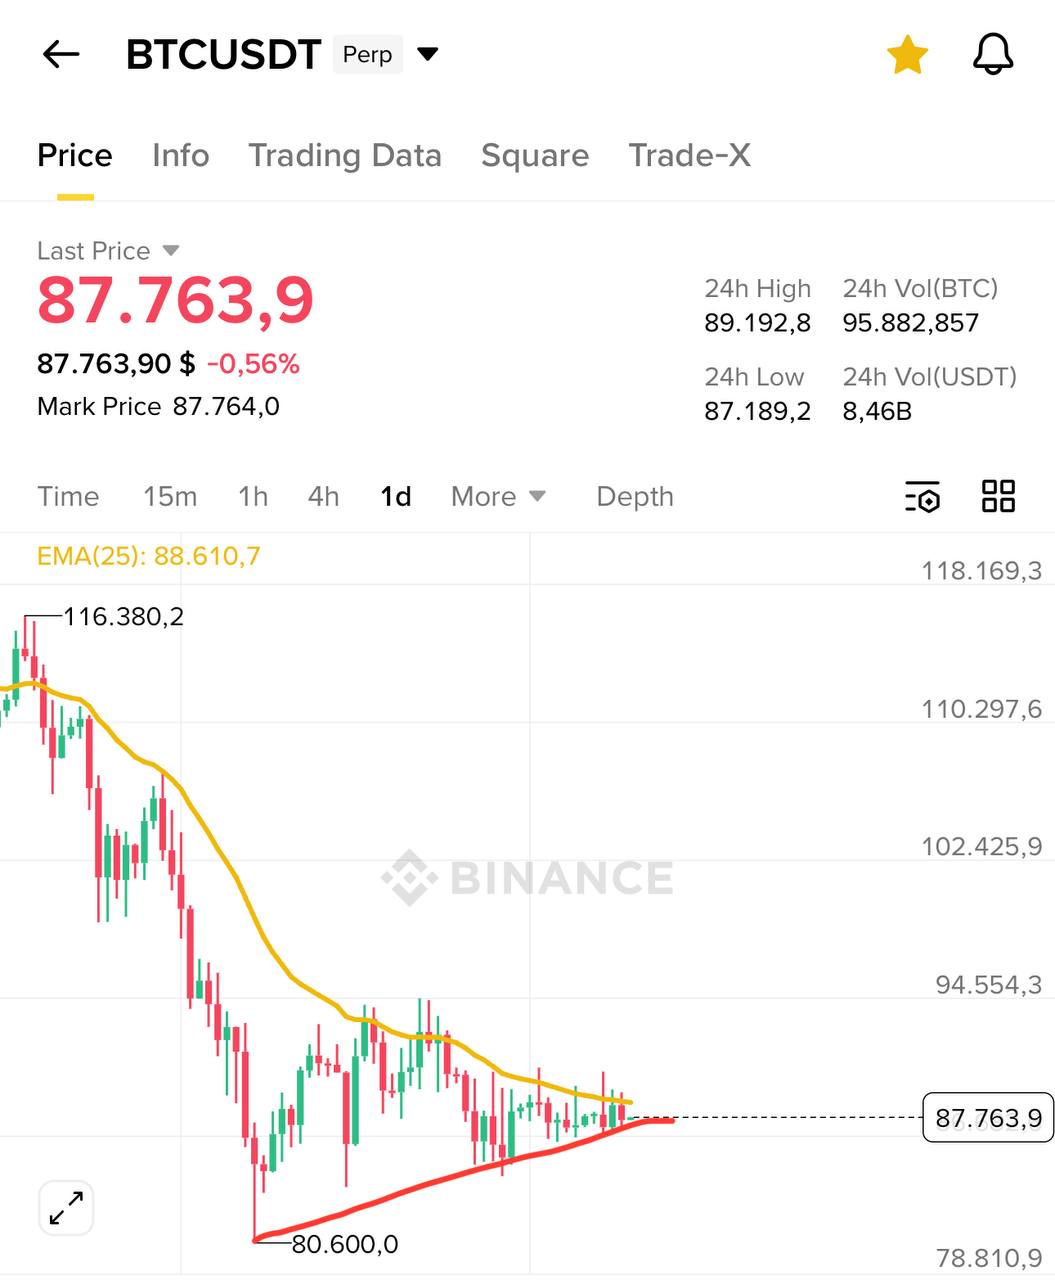Click the 87.763,9 price label on chart

[x=987, y=1118]
